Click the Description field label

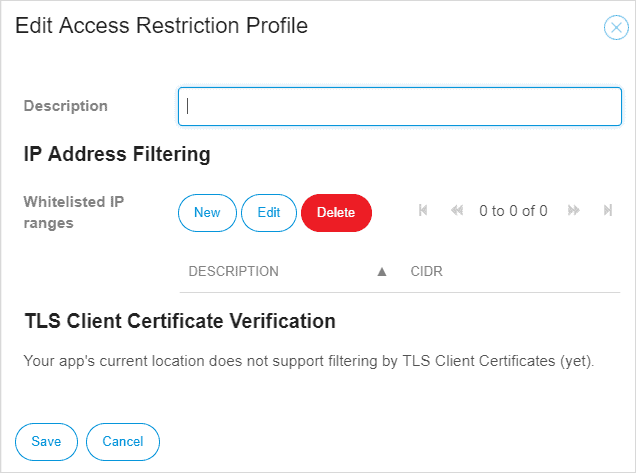(x=66, y=106)
